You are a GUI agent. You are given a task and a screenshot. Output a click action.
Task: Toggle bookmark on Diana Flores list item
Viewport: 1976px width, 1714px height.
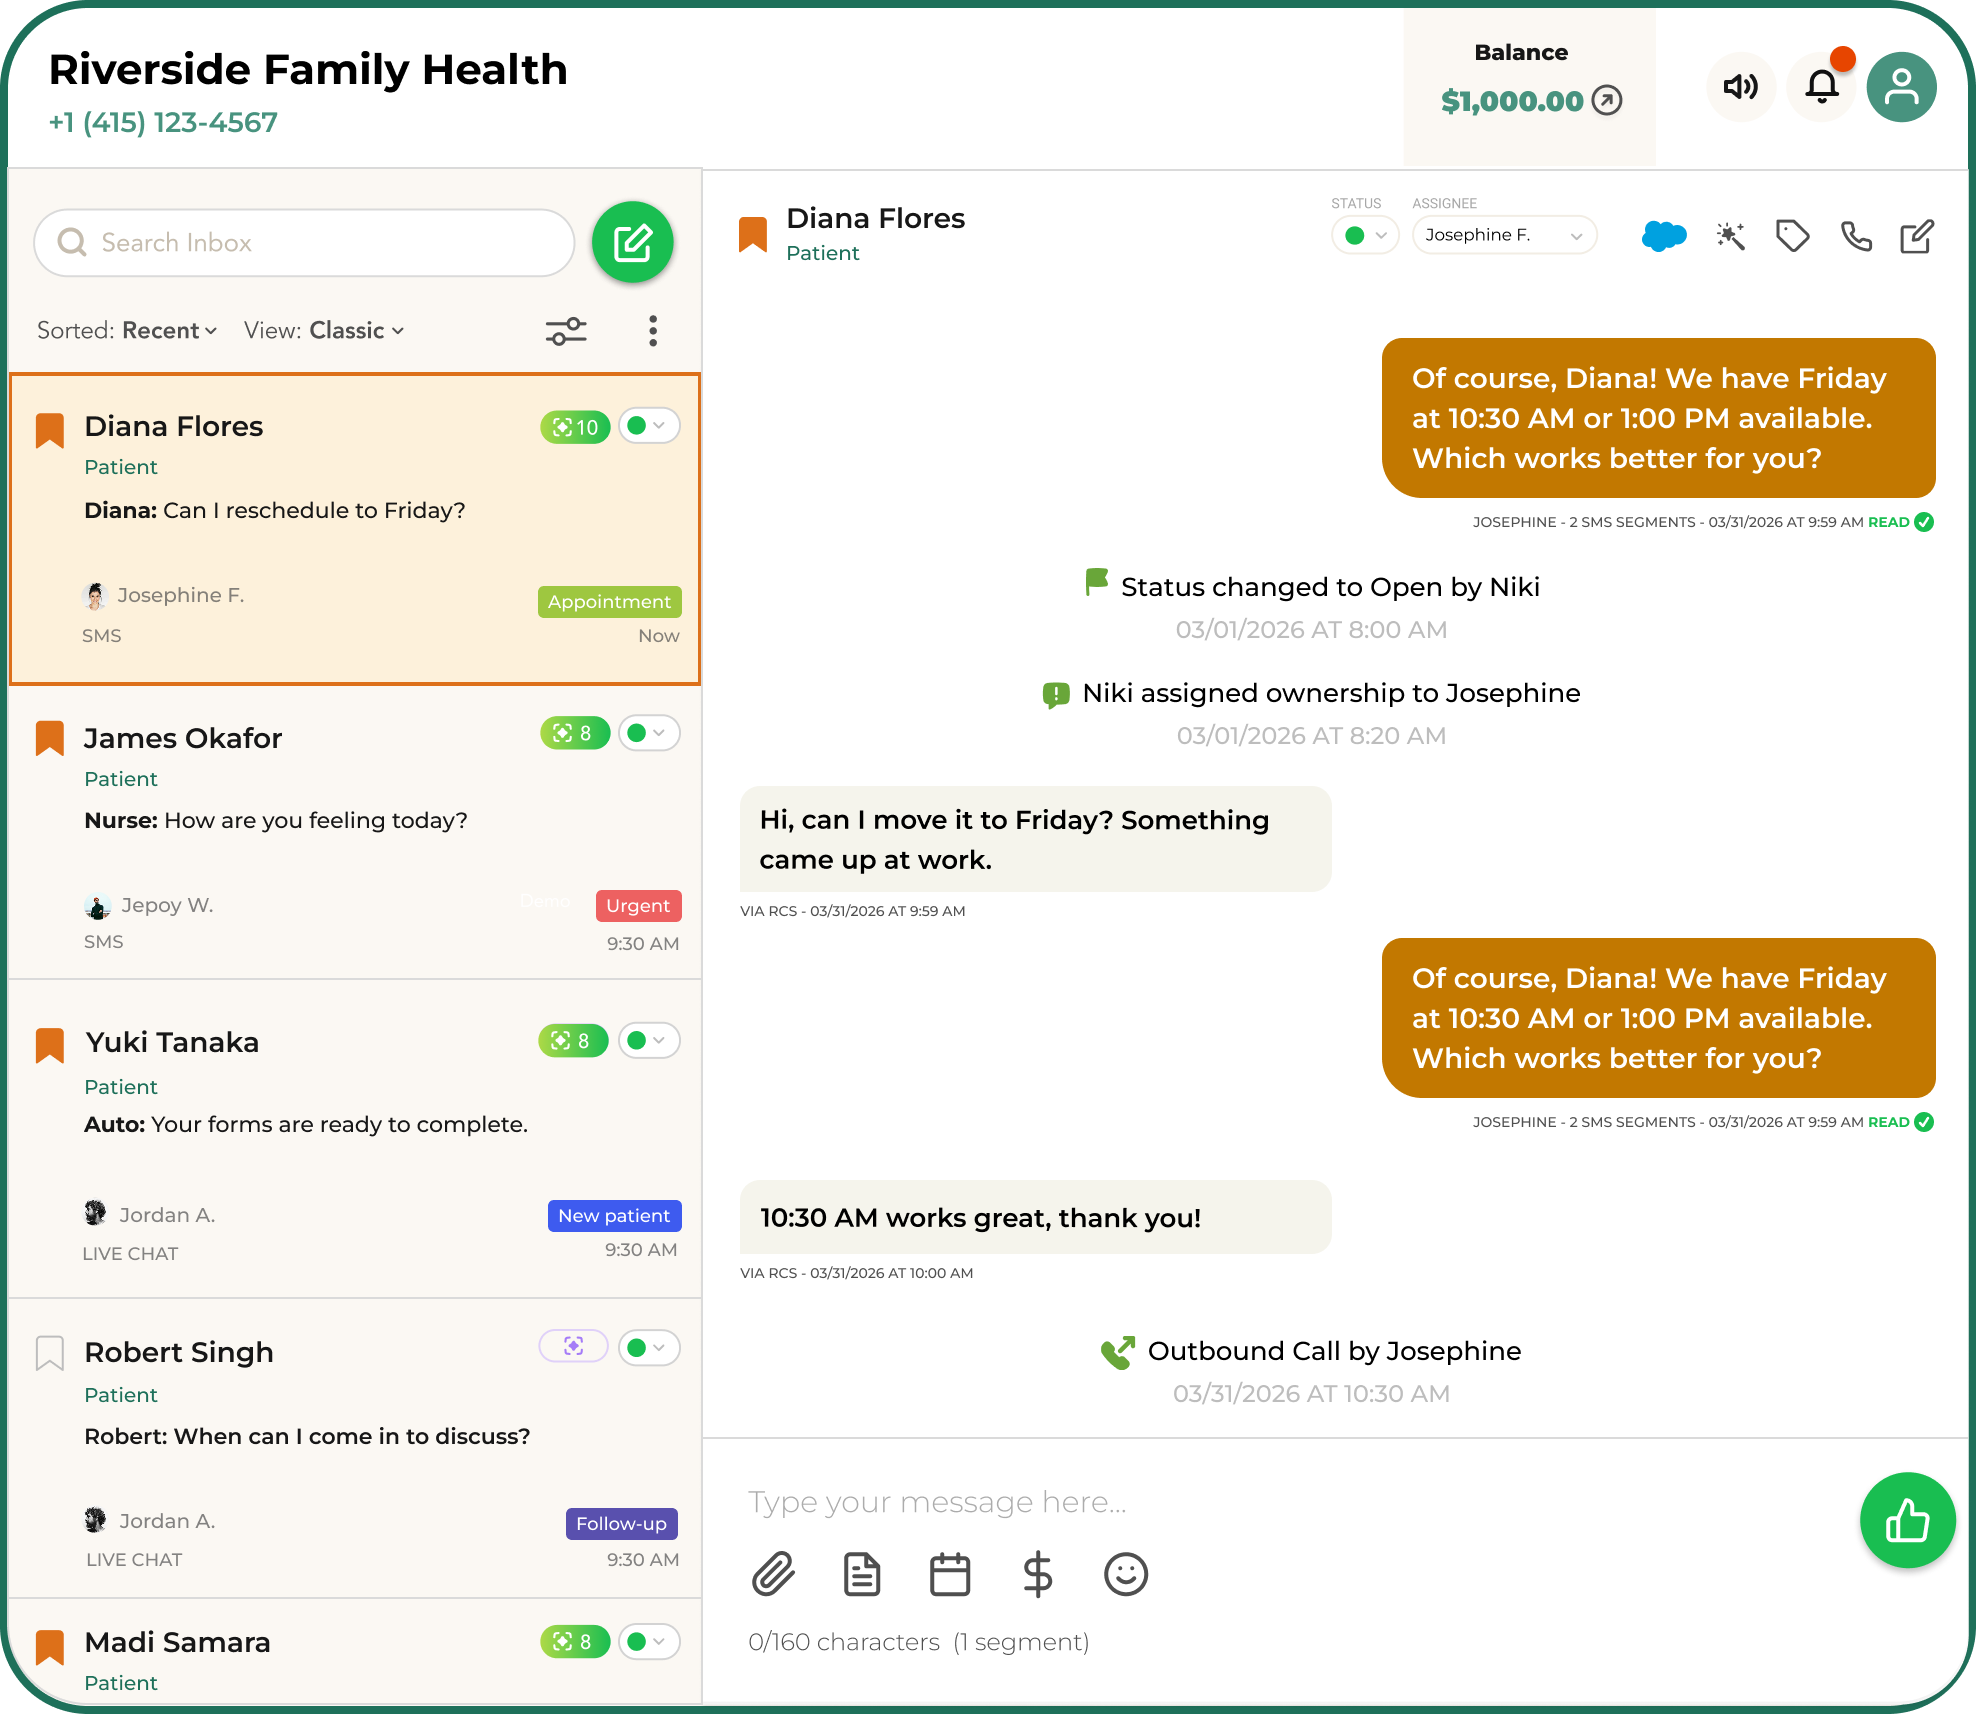pyautogui.click(x=50, y=431)
